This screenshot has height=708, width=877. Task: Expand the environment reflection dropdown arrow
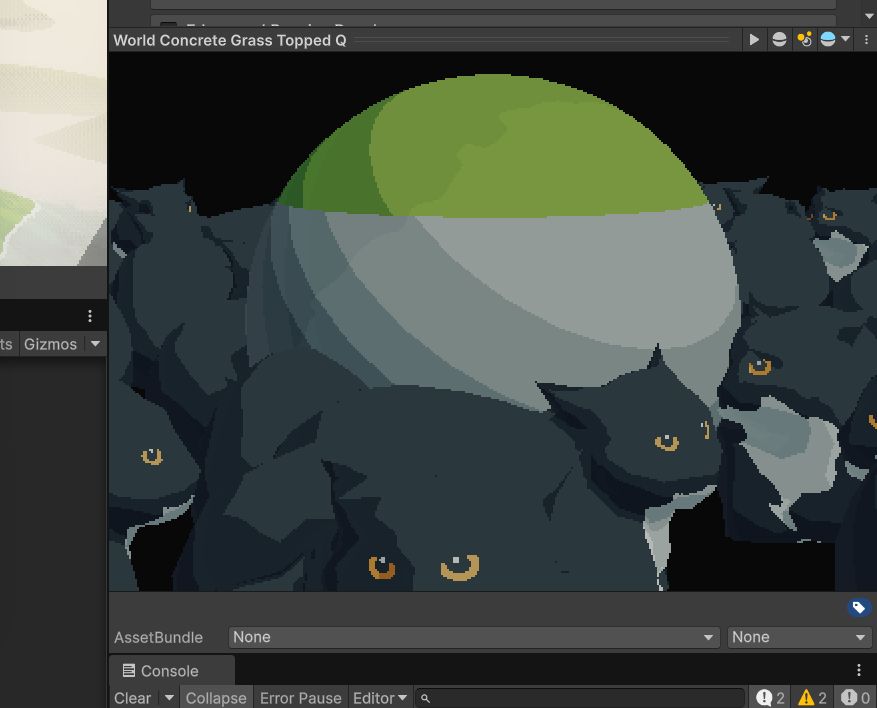pyautogui.click(x=846, y=39)
